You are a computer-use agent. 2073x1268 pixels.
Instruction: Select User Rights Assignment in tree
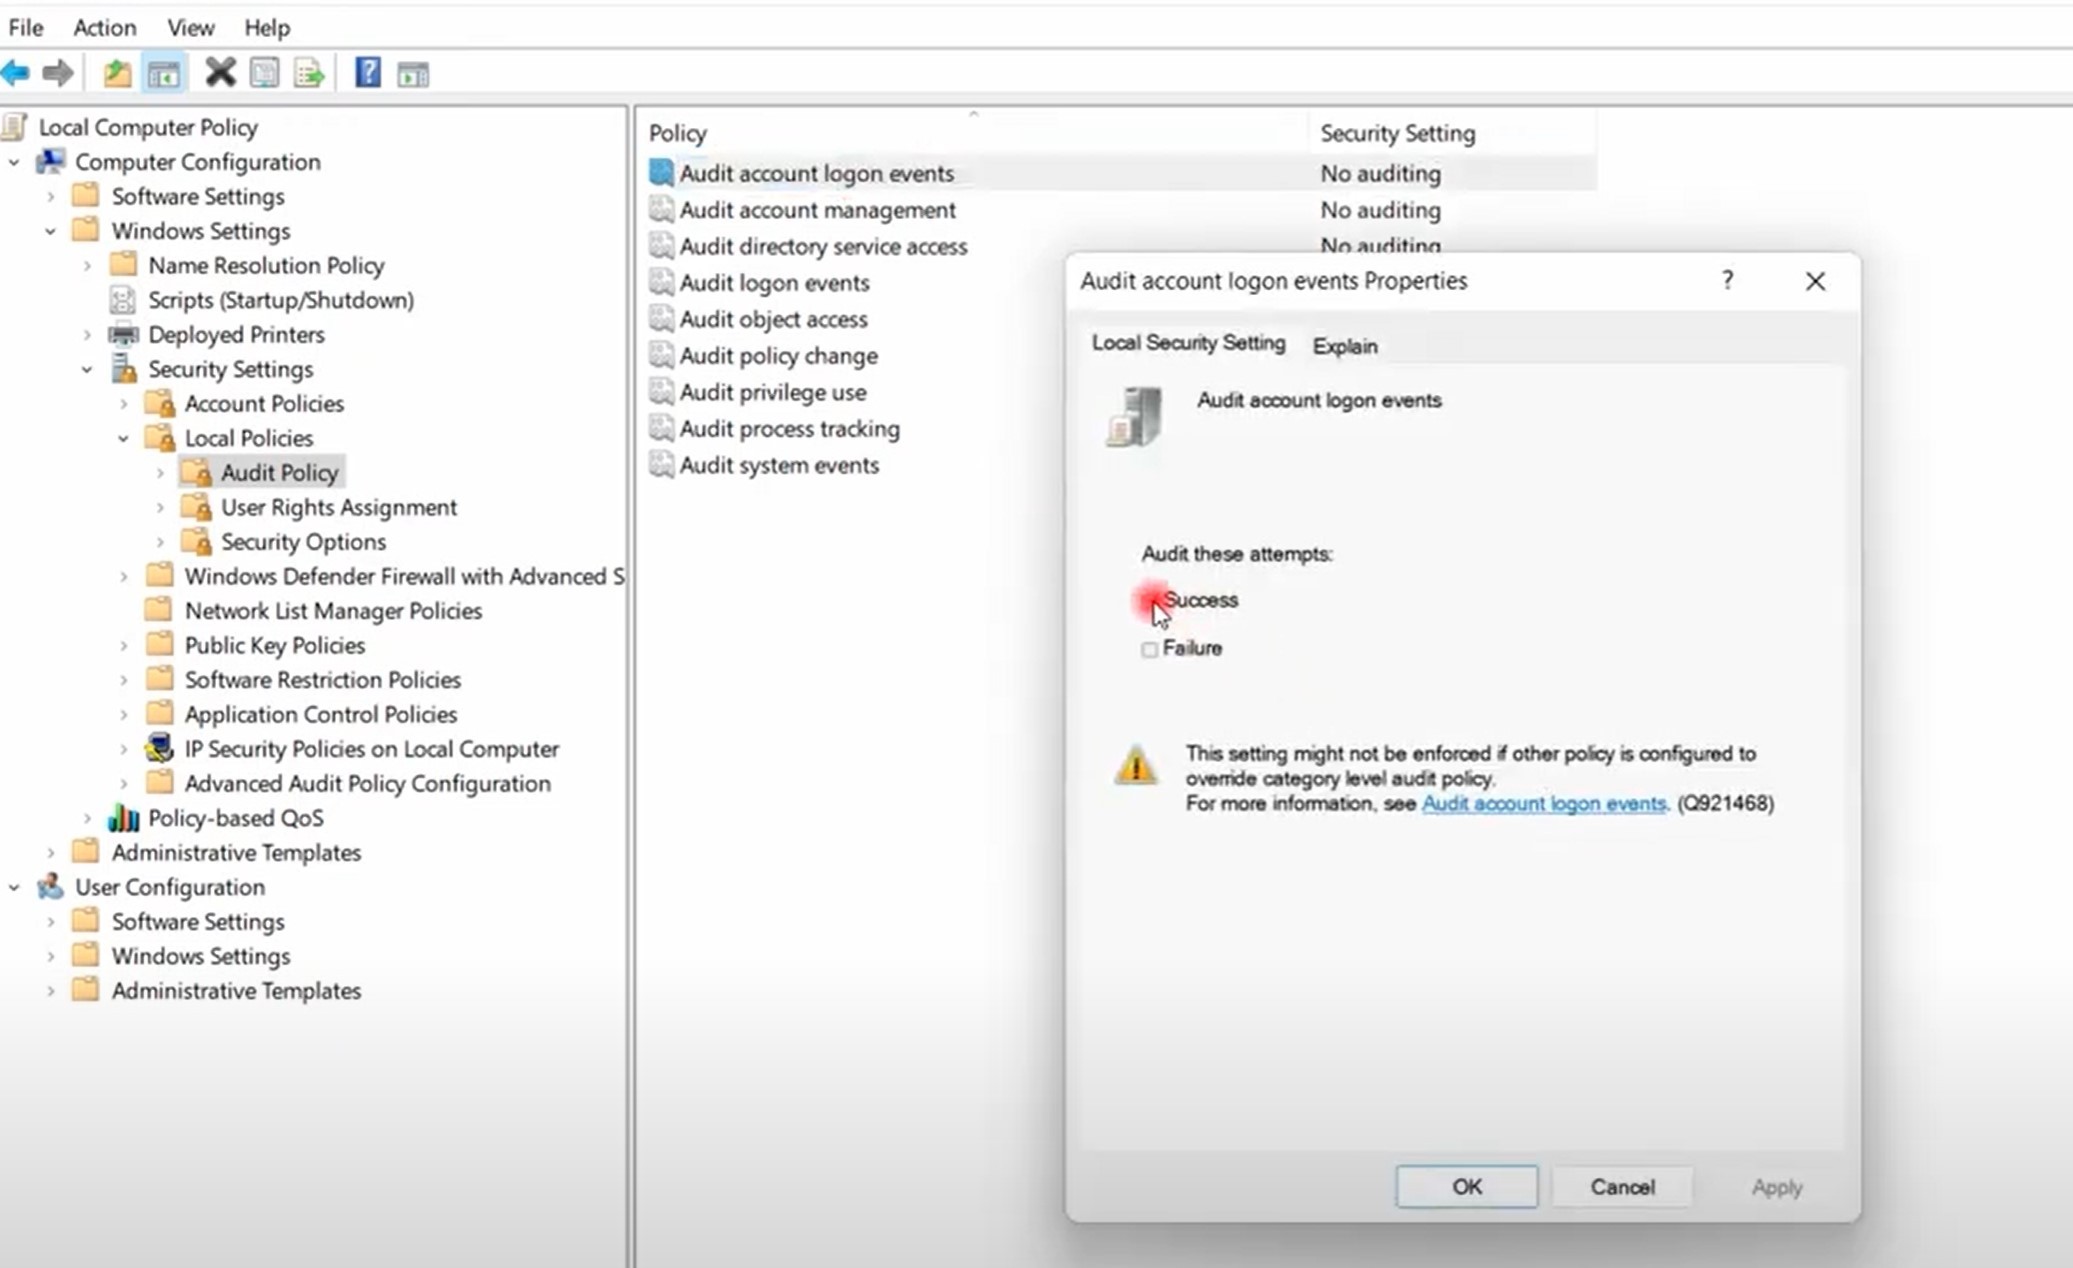[338, 508]
